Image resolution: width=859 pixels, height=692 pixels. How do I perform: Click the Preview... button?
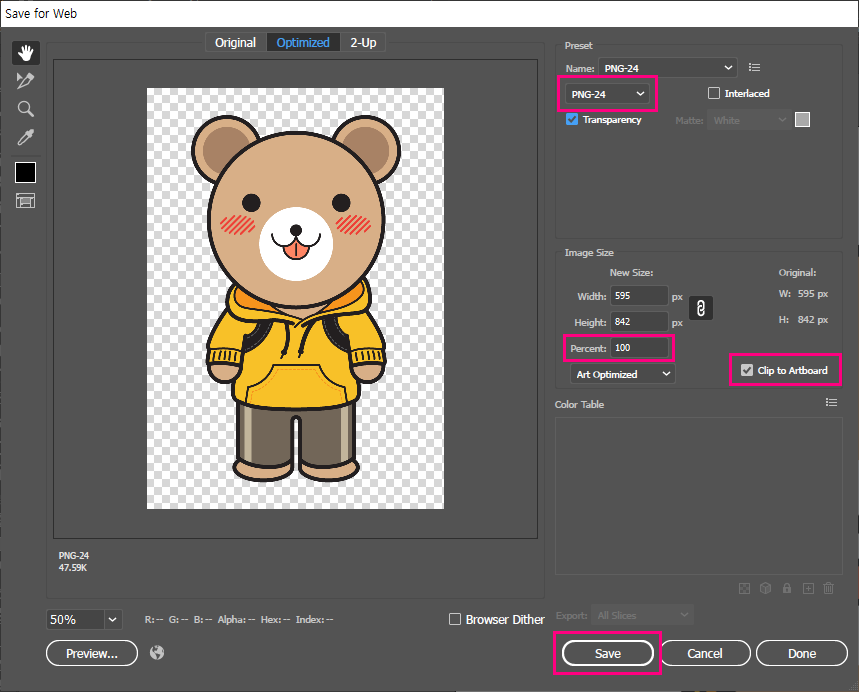pos(92,653)
